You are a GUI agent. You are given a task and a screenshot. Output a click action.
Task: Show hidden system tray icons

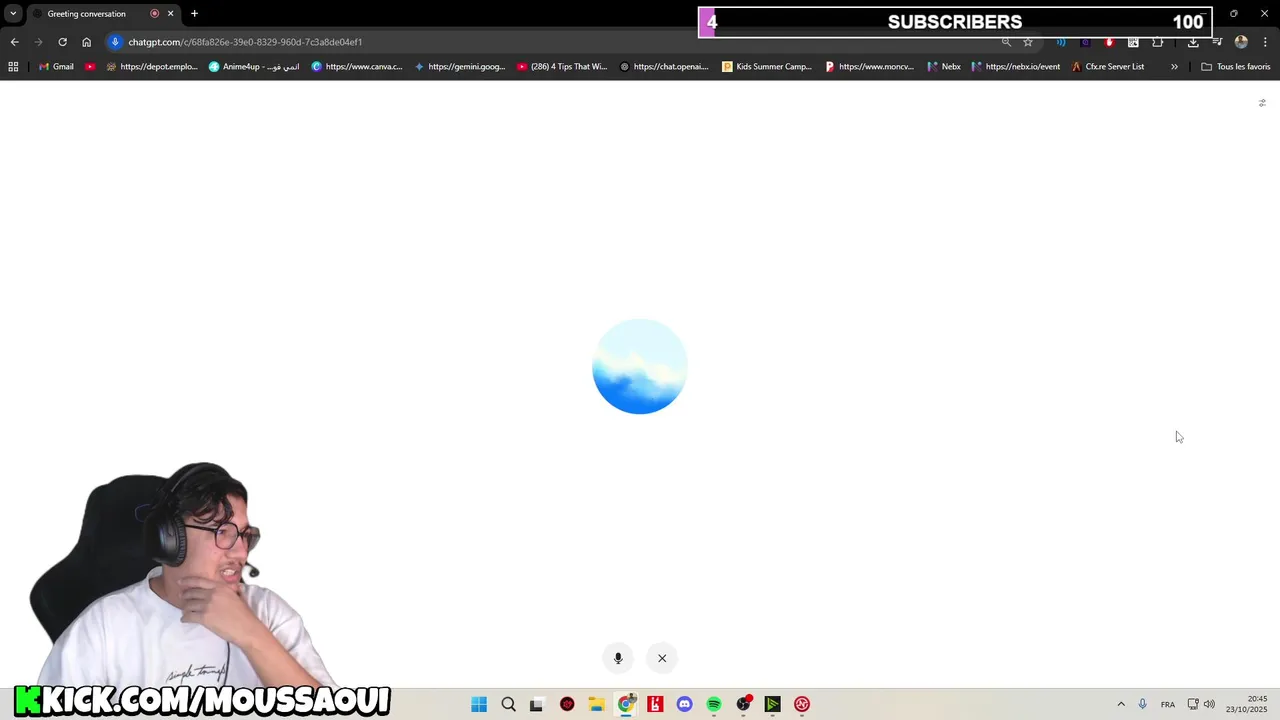[x=1121, y=704]
